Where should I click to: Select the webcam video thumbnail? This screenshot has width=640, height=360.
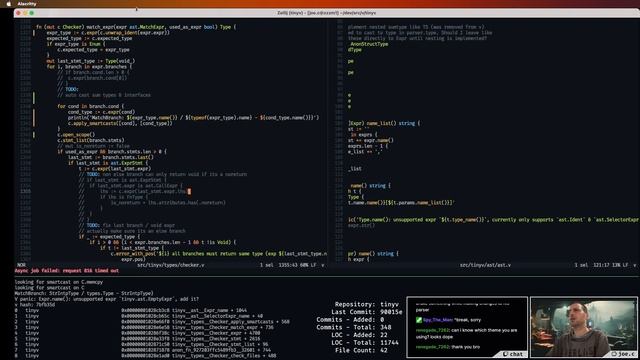click(x=584, y=327)
